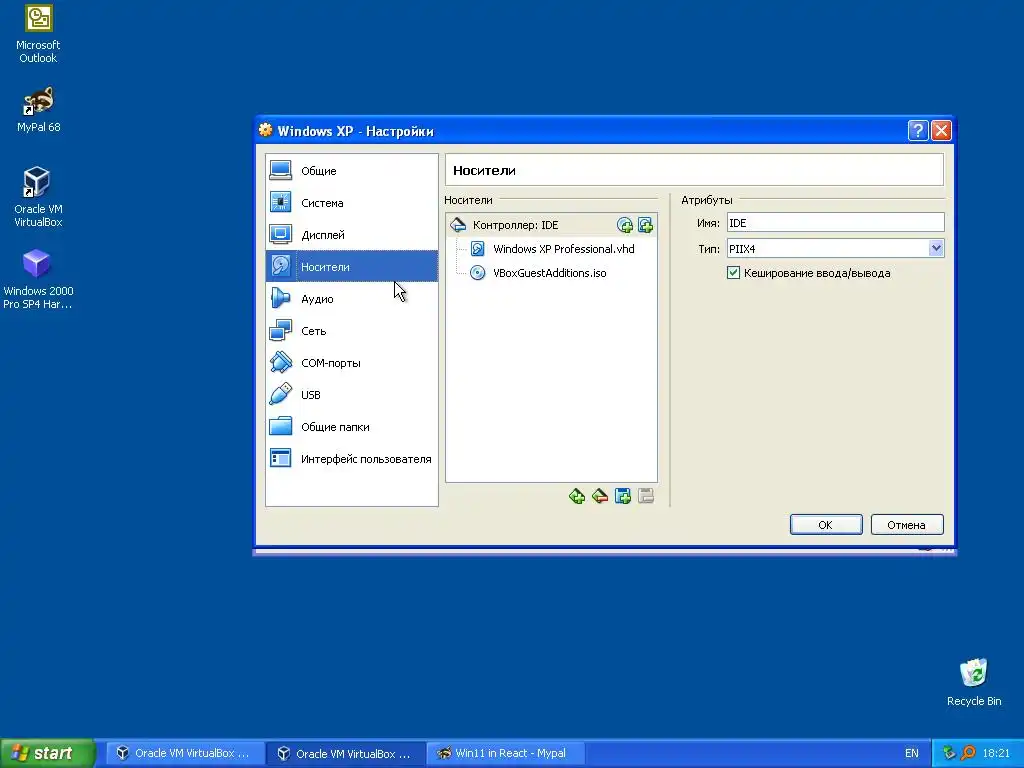Click the Сеть network icon
This screenshot has width=1024, height=768.
[x=281, y=330]
